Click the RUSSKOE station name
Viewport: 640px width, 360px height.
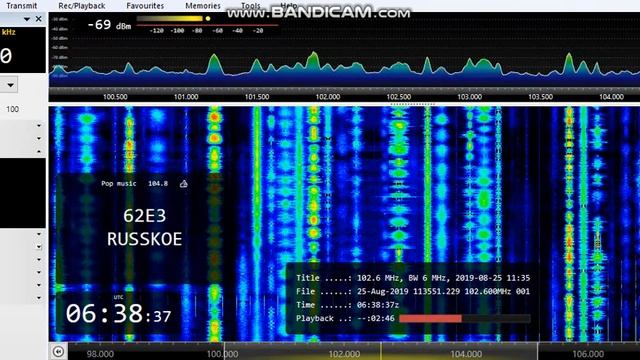(144, 239)
